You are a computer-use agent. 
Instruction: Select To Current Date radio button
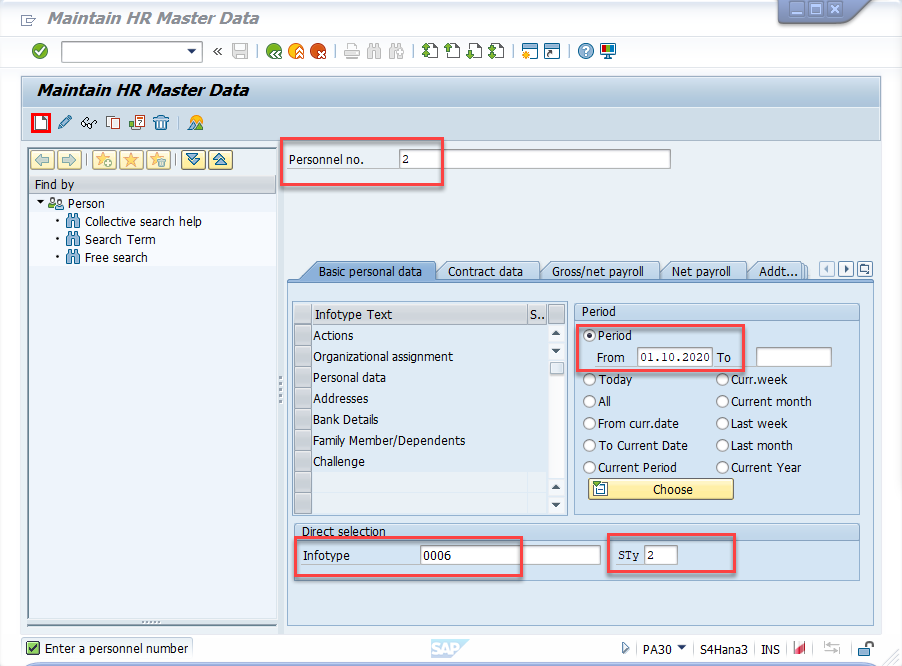590,446
